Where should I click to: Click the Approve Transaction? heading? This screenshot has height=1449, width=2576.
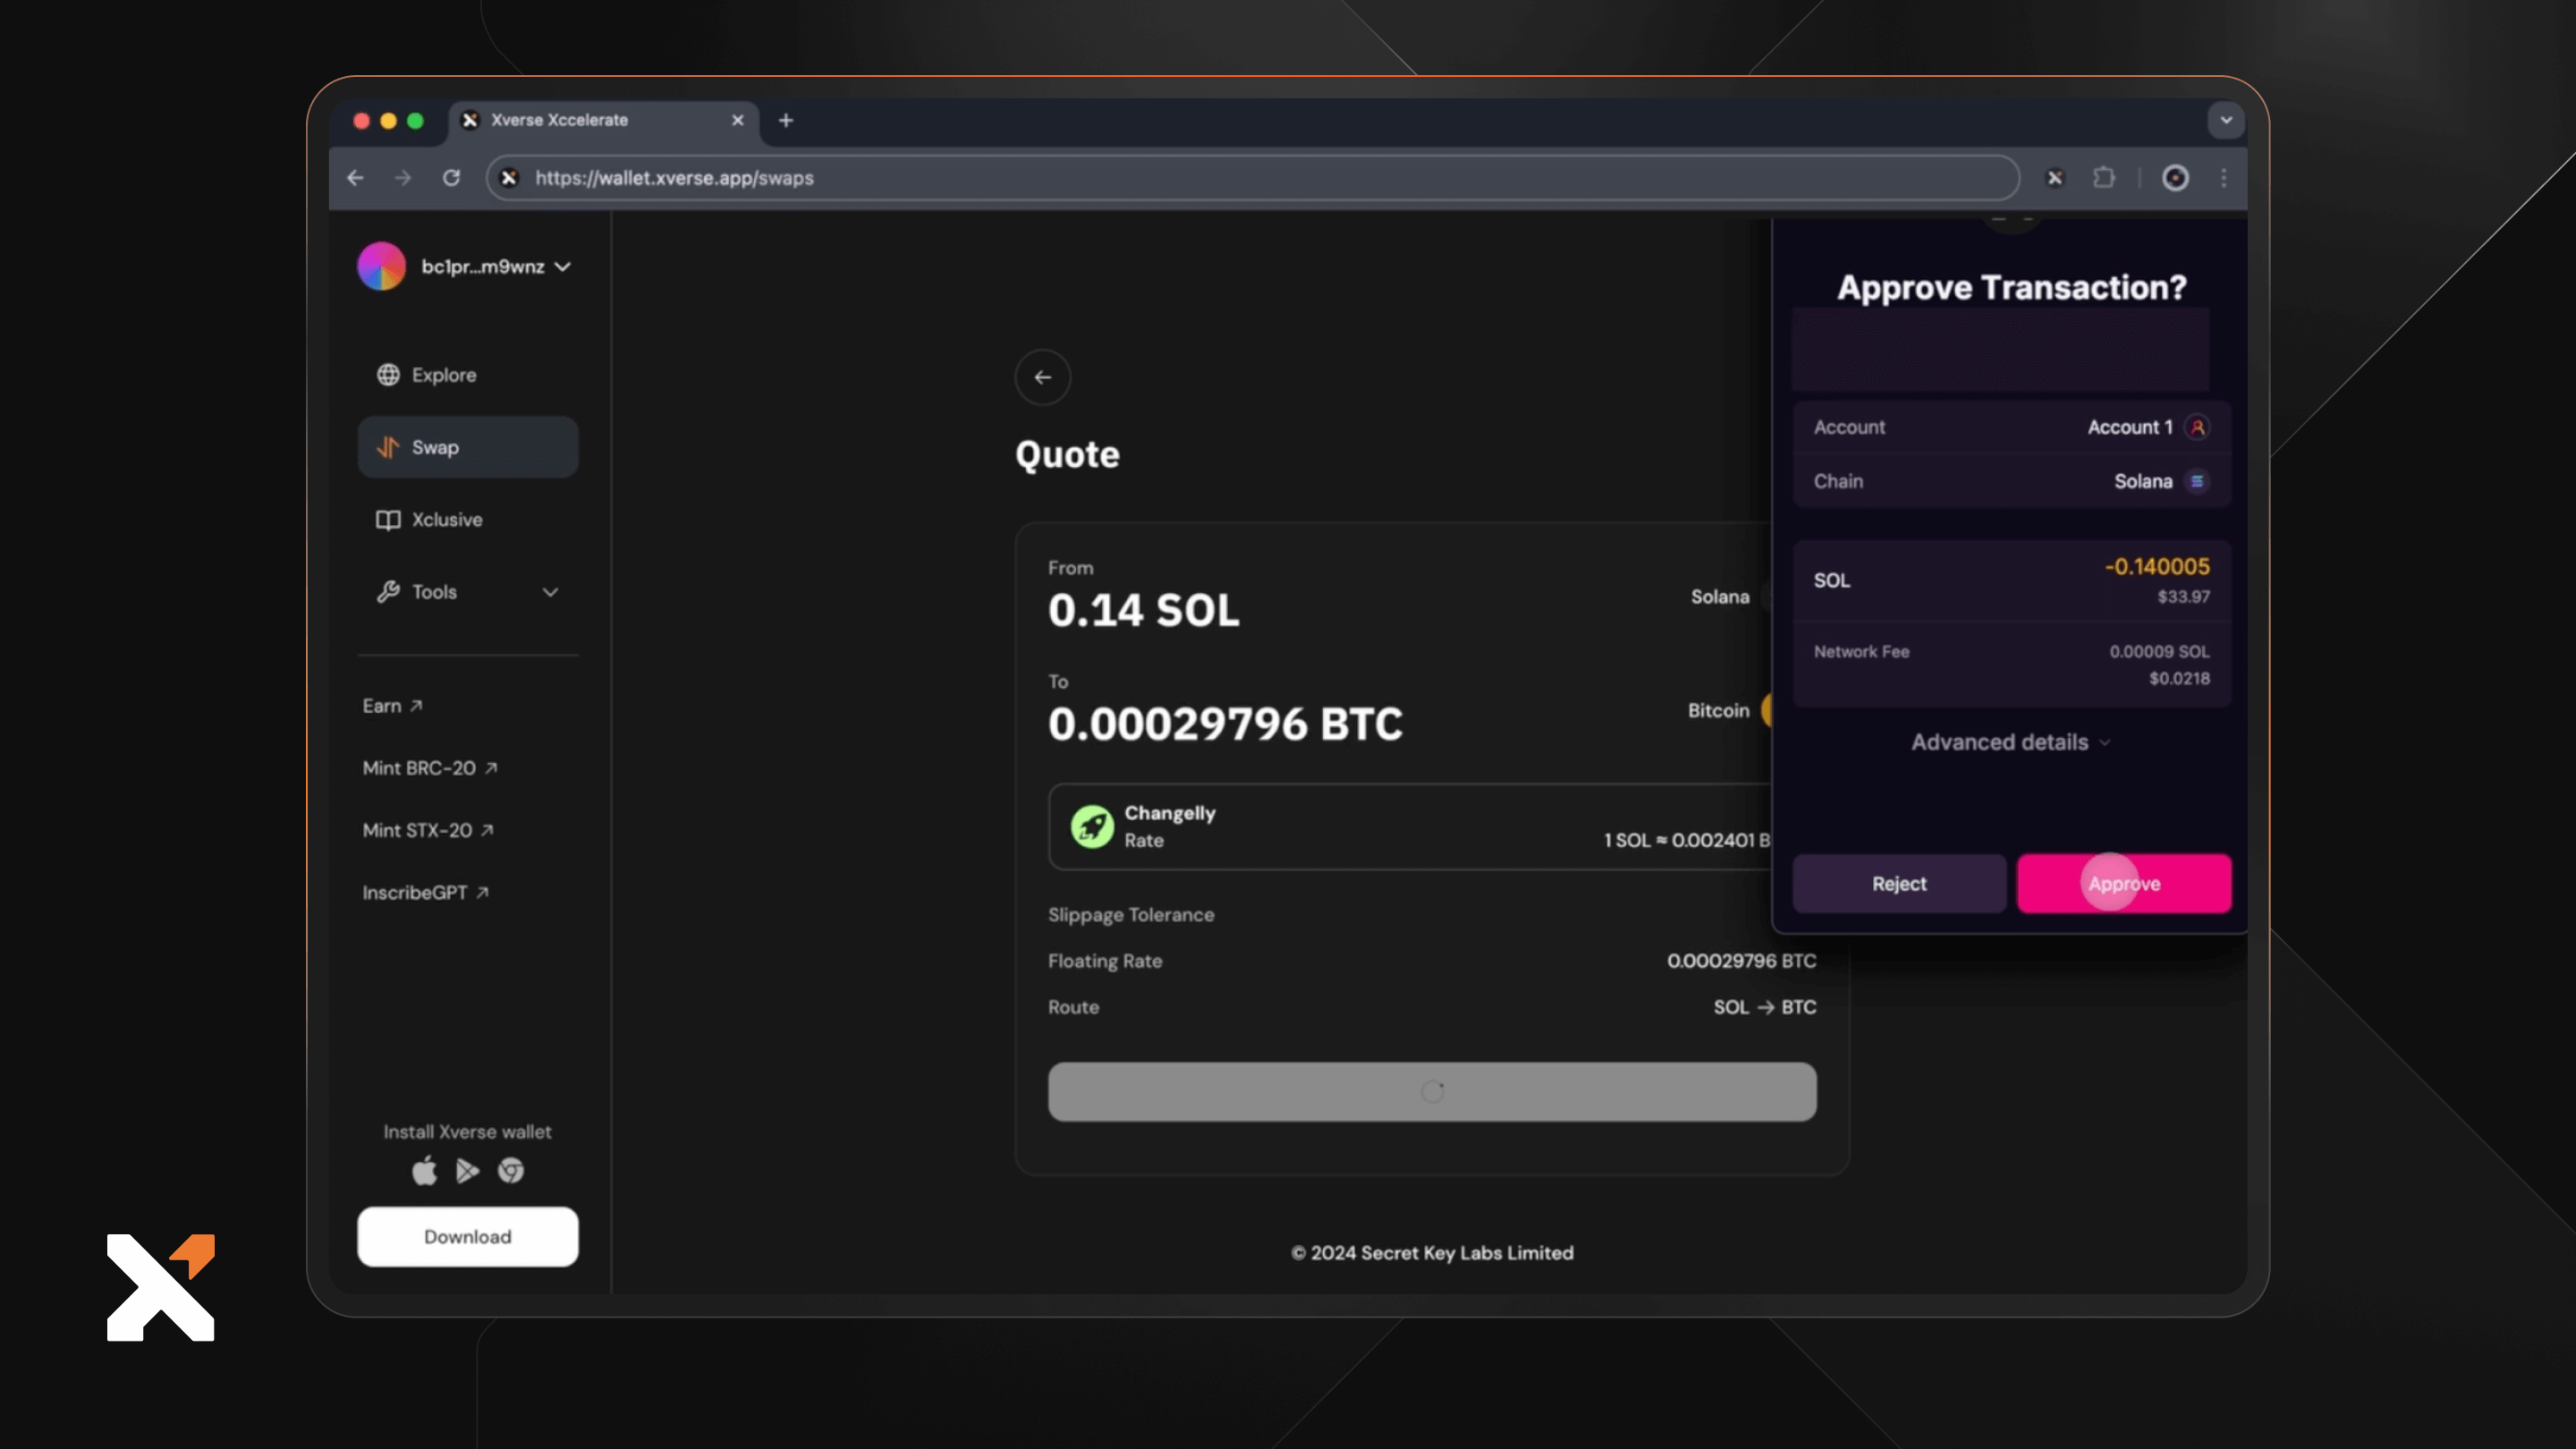click(x=2011, y=288)
